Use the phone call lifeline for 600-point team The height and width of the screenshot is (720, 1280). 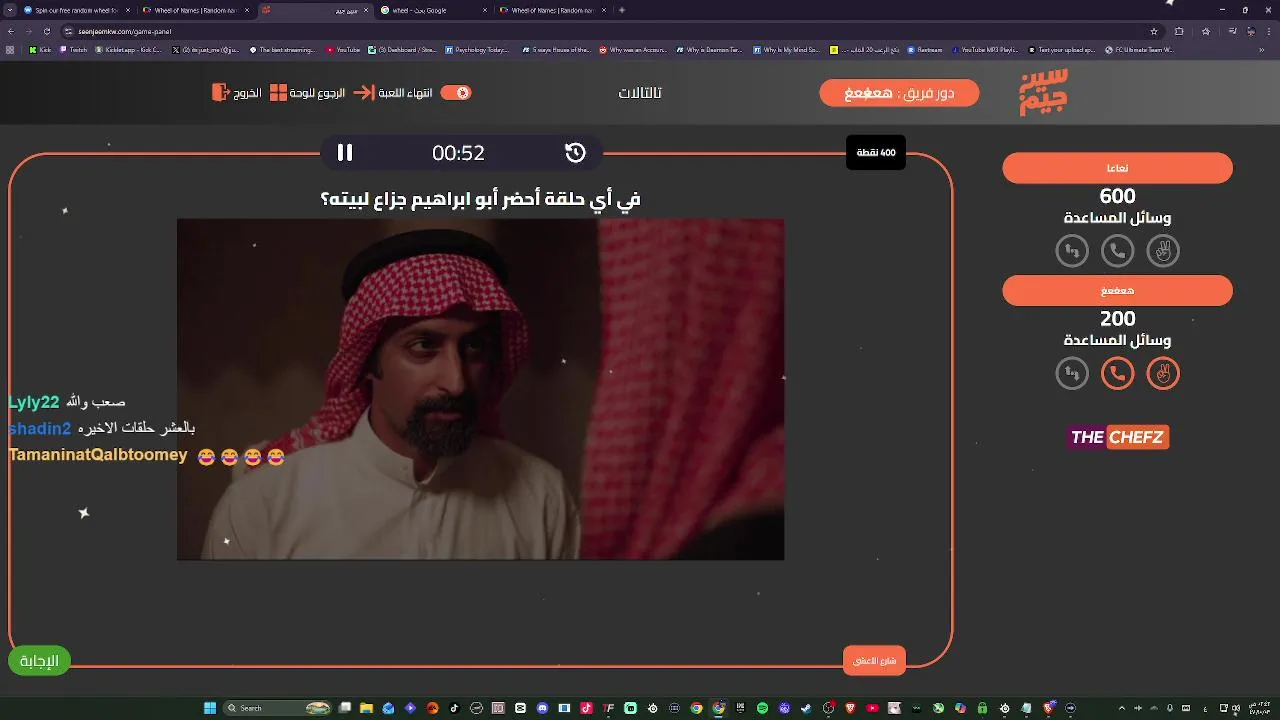(1118, 251)
